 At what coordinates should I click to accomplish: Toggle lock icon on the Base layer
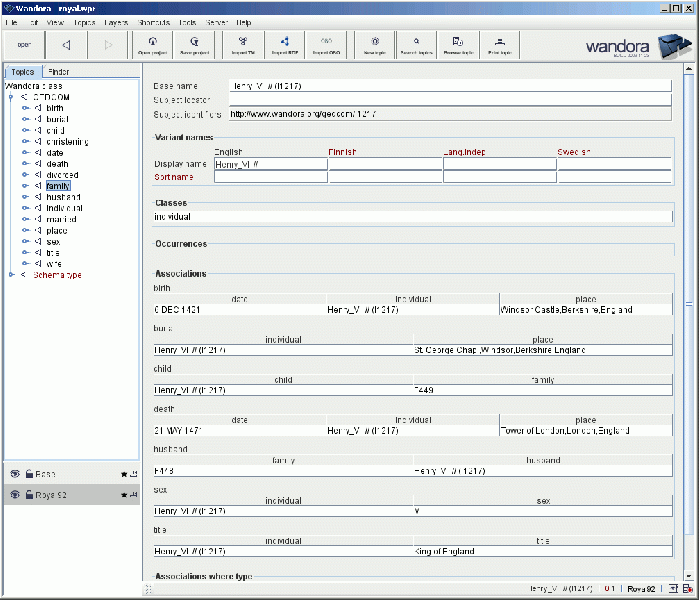[x=29, y=474]
